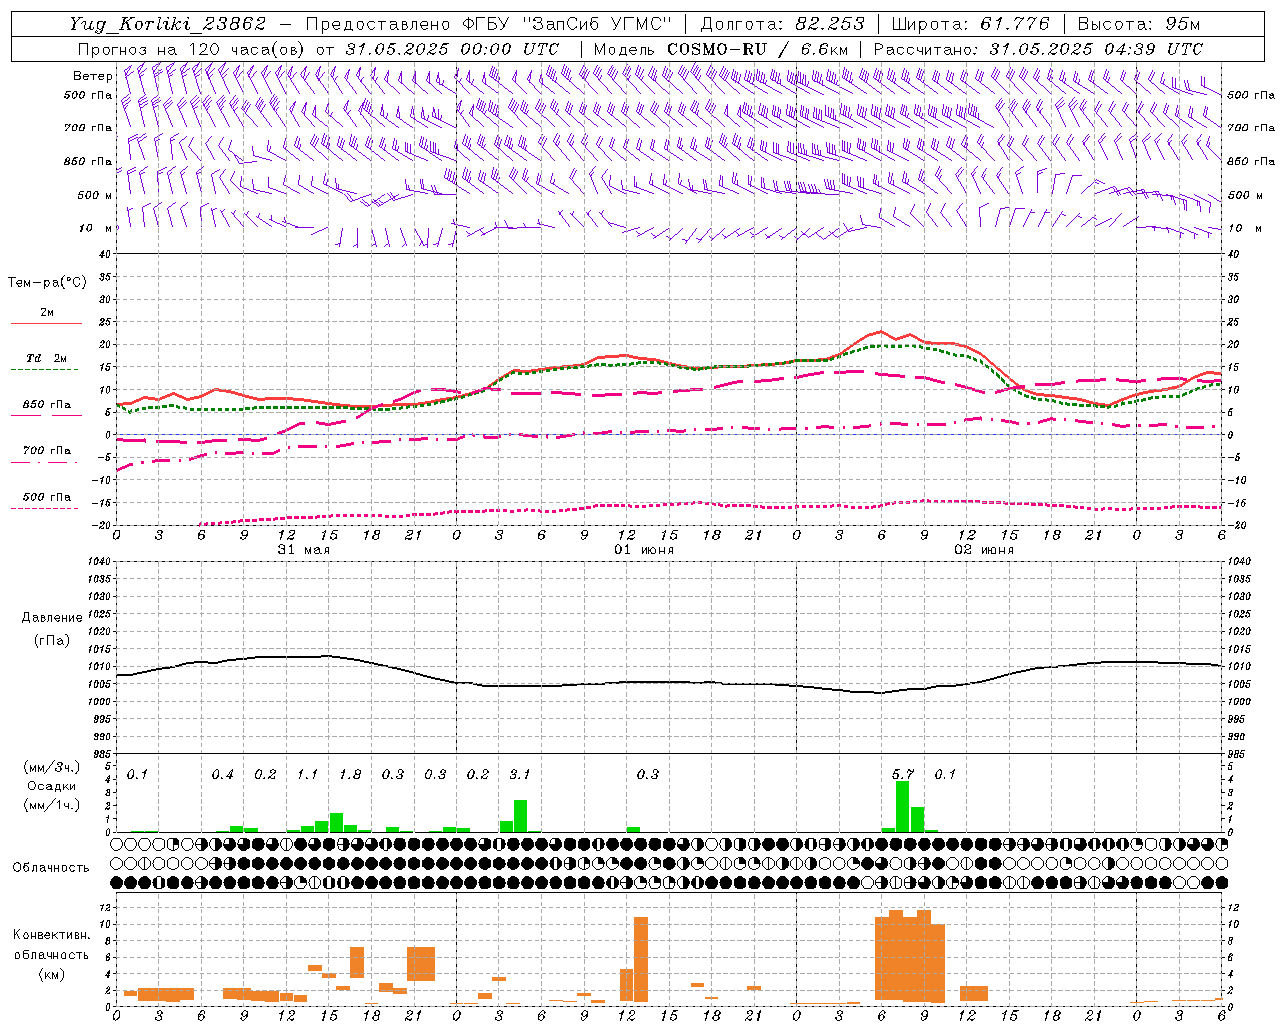This screenshot has height=1024, width=1280.
Task: Click the Осадки precipitation panel label
Action: click(52, 786)
